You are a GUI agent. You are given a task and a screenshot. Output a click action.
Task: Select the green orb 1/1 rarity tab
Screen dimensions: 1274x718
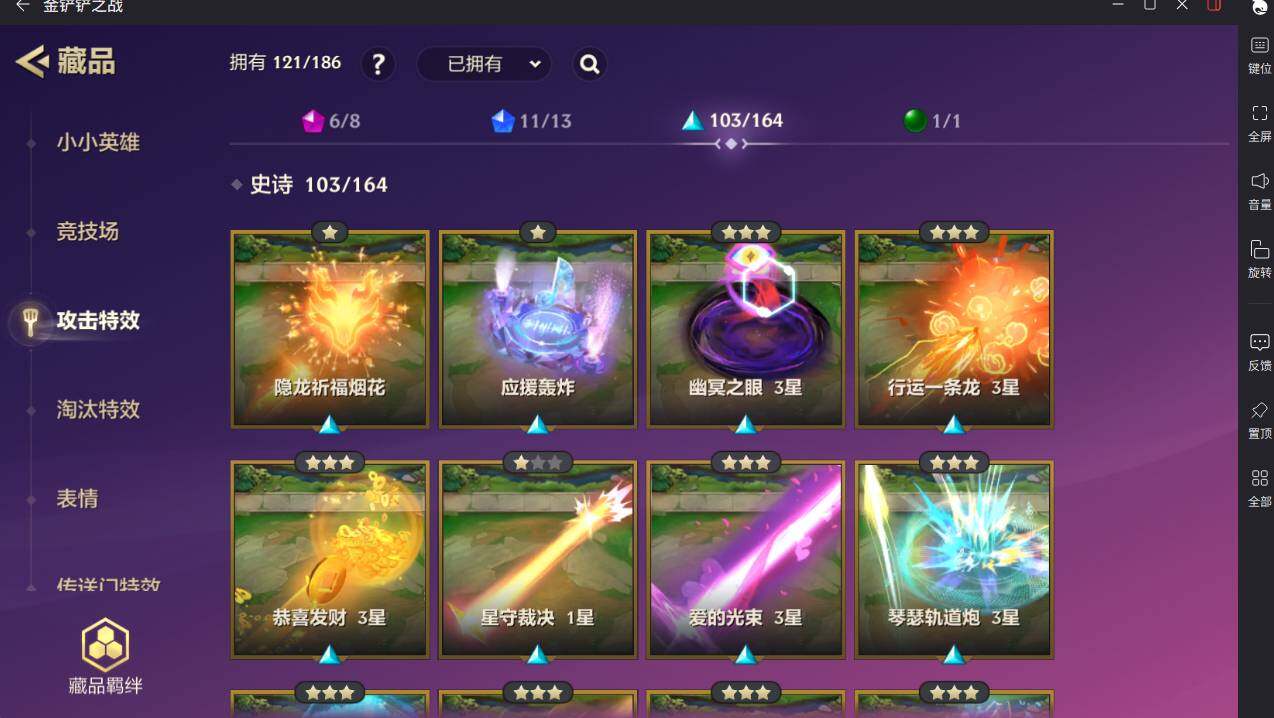[x=932, y=121]
